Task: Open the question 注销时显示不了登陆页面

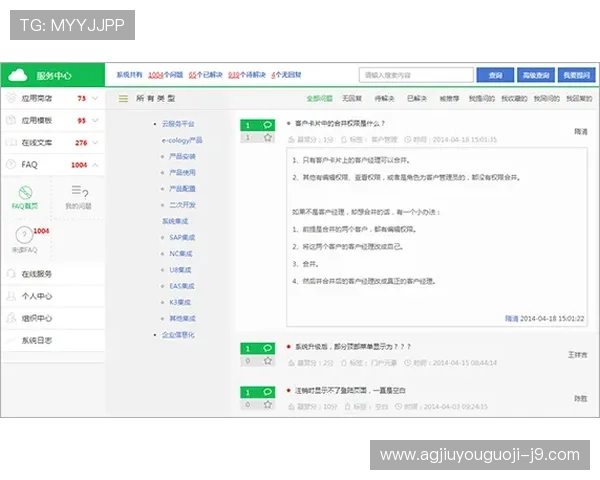Action: click(350, 390)
